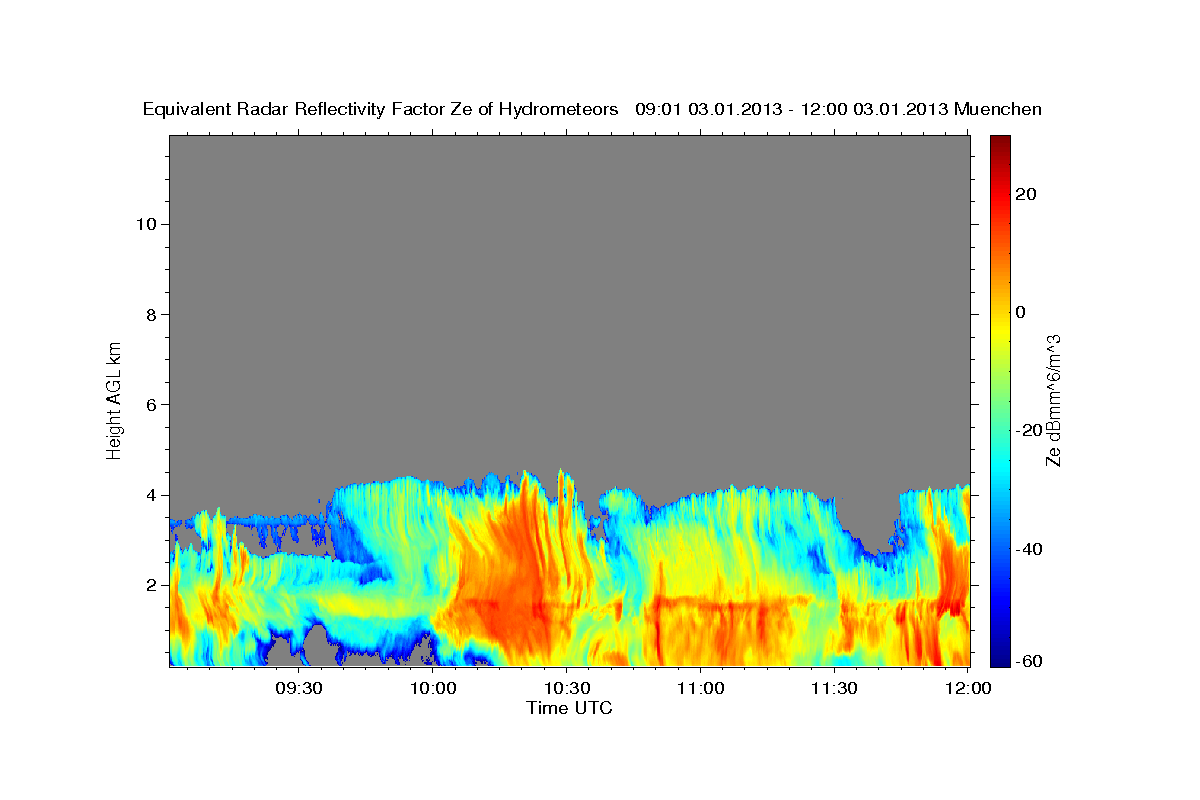Click the 09:30 time tick label
This screenshot has width=1200, height=800.
point(299,688)
